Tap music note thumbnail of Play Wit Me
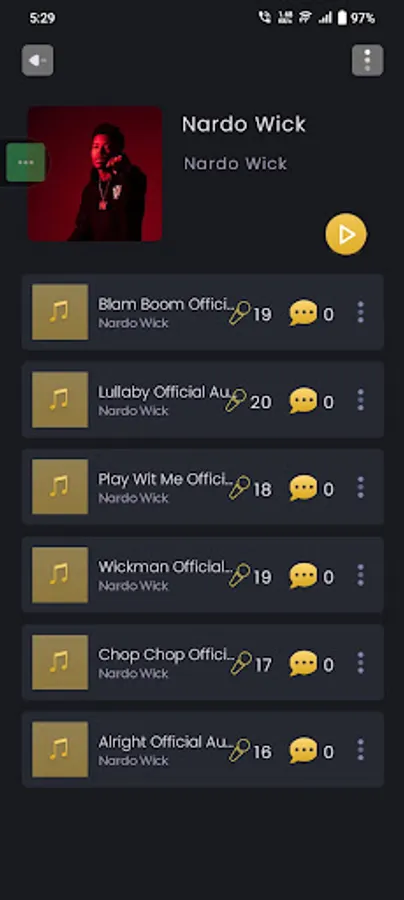Screen dimensions: 404x900 tap(60, 487)
